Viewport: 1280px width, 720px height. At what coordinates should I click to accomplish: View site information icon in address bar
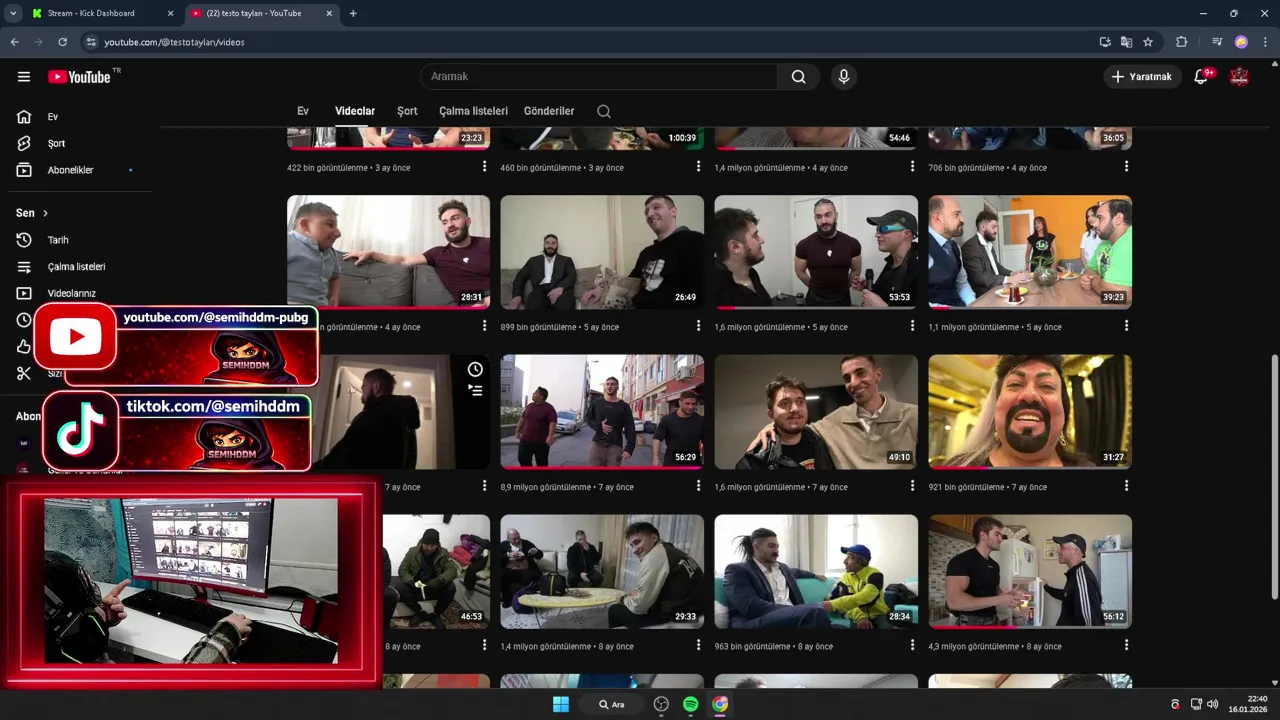coord(91,42)
